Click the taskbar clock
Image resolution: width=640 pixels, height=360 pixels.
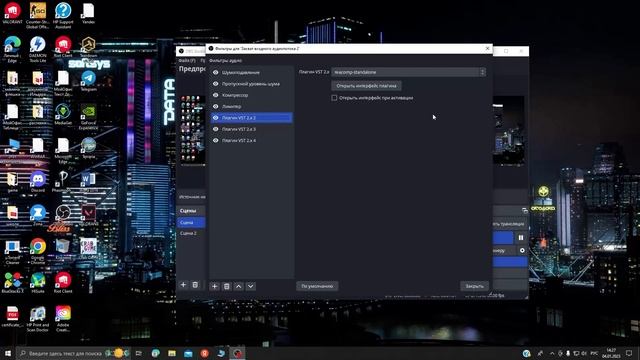[611, 353]
